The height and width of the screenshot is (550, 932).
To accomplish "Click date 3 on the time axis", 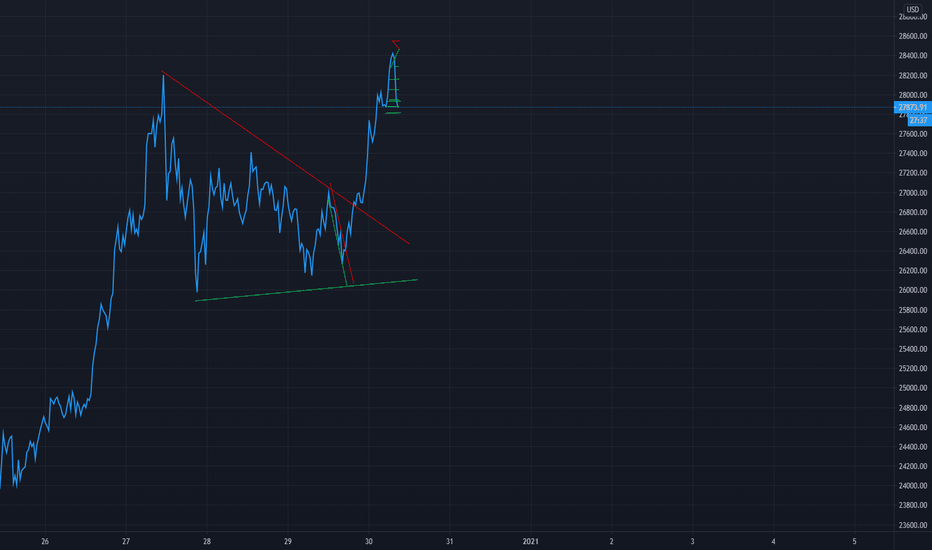I will click(x=692, y=541).
